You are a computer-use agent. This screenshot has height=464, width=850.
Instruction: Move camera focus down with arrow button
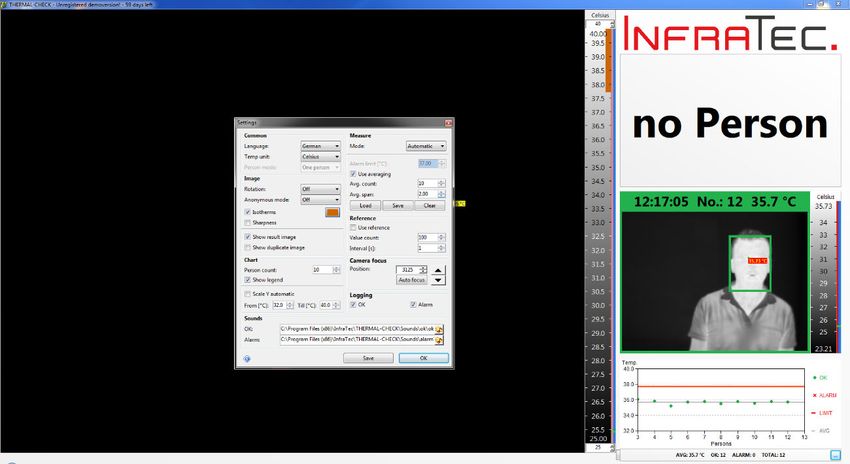(438, 280)
